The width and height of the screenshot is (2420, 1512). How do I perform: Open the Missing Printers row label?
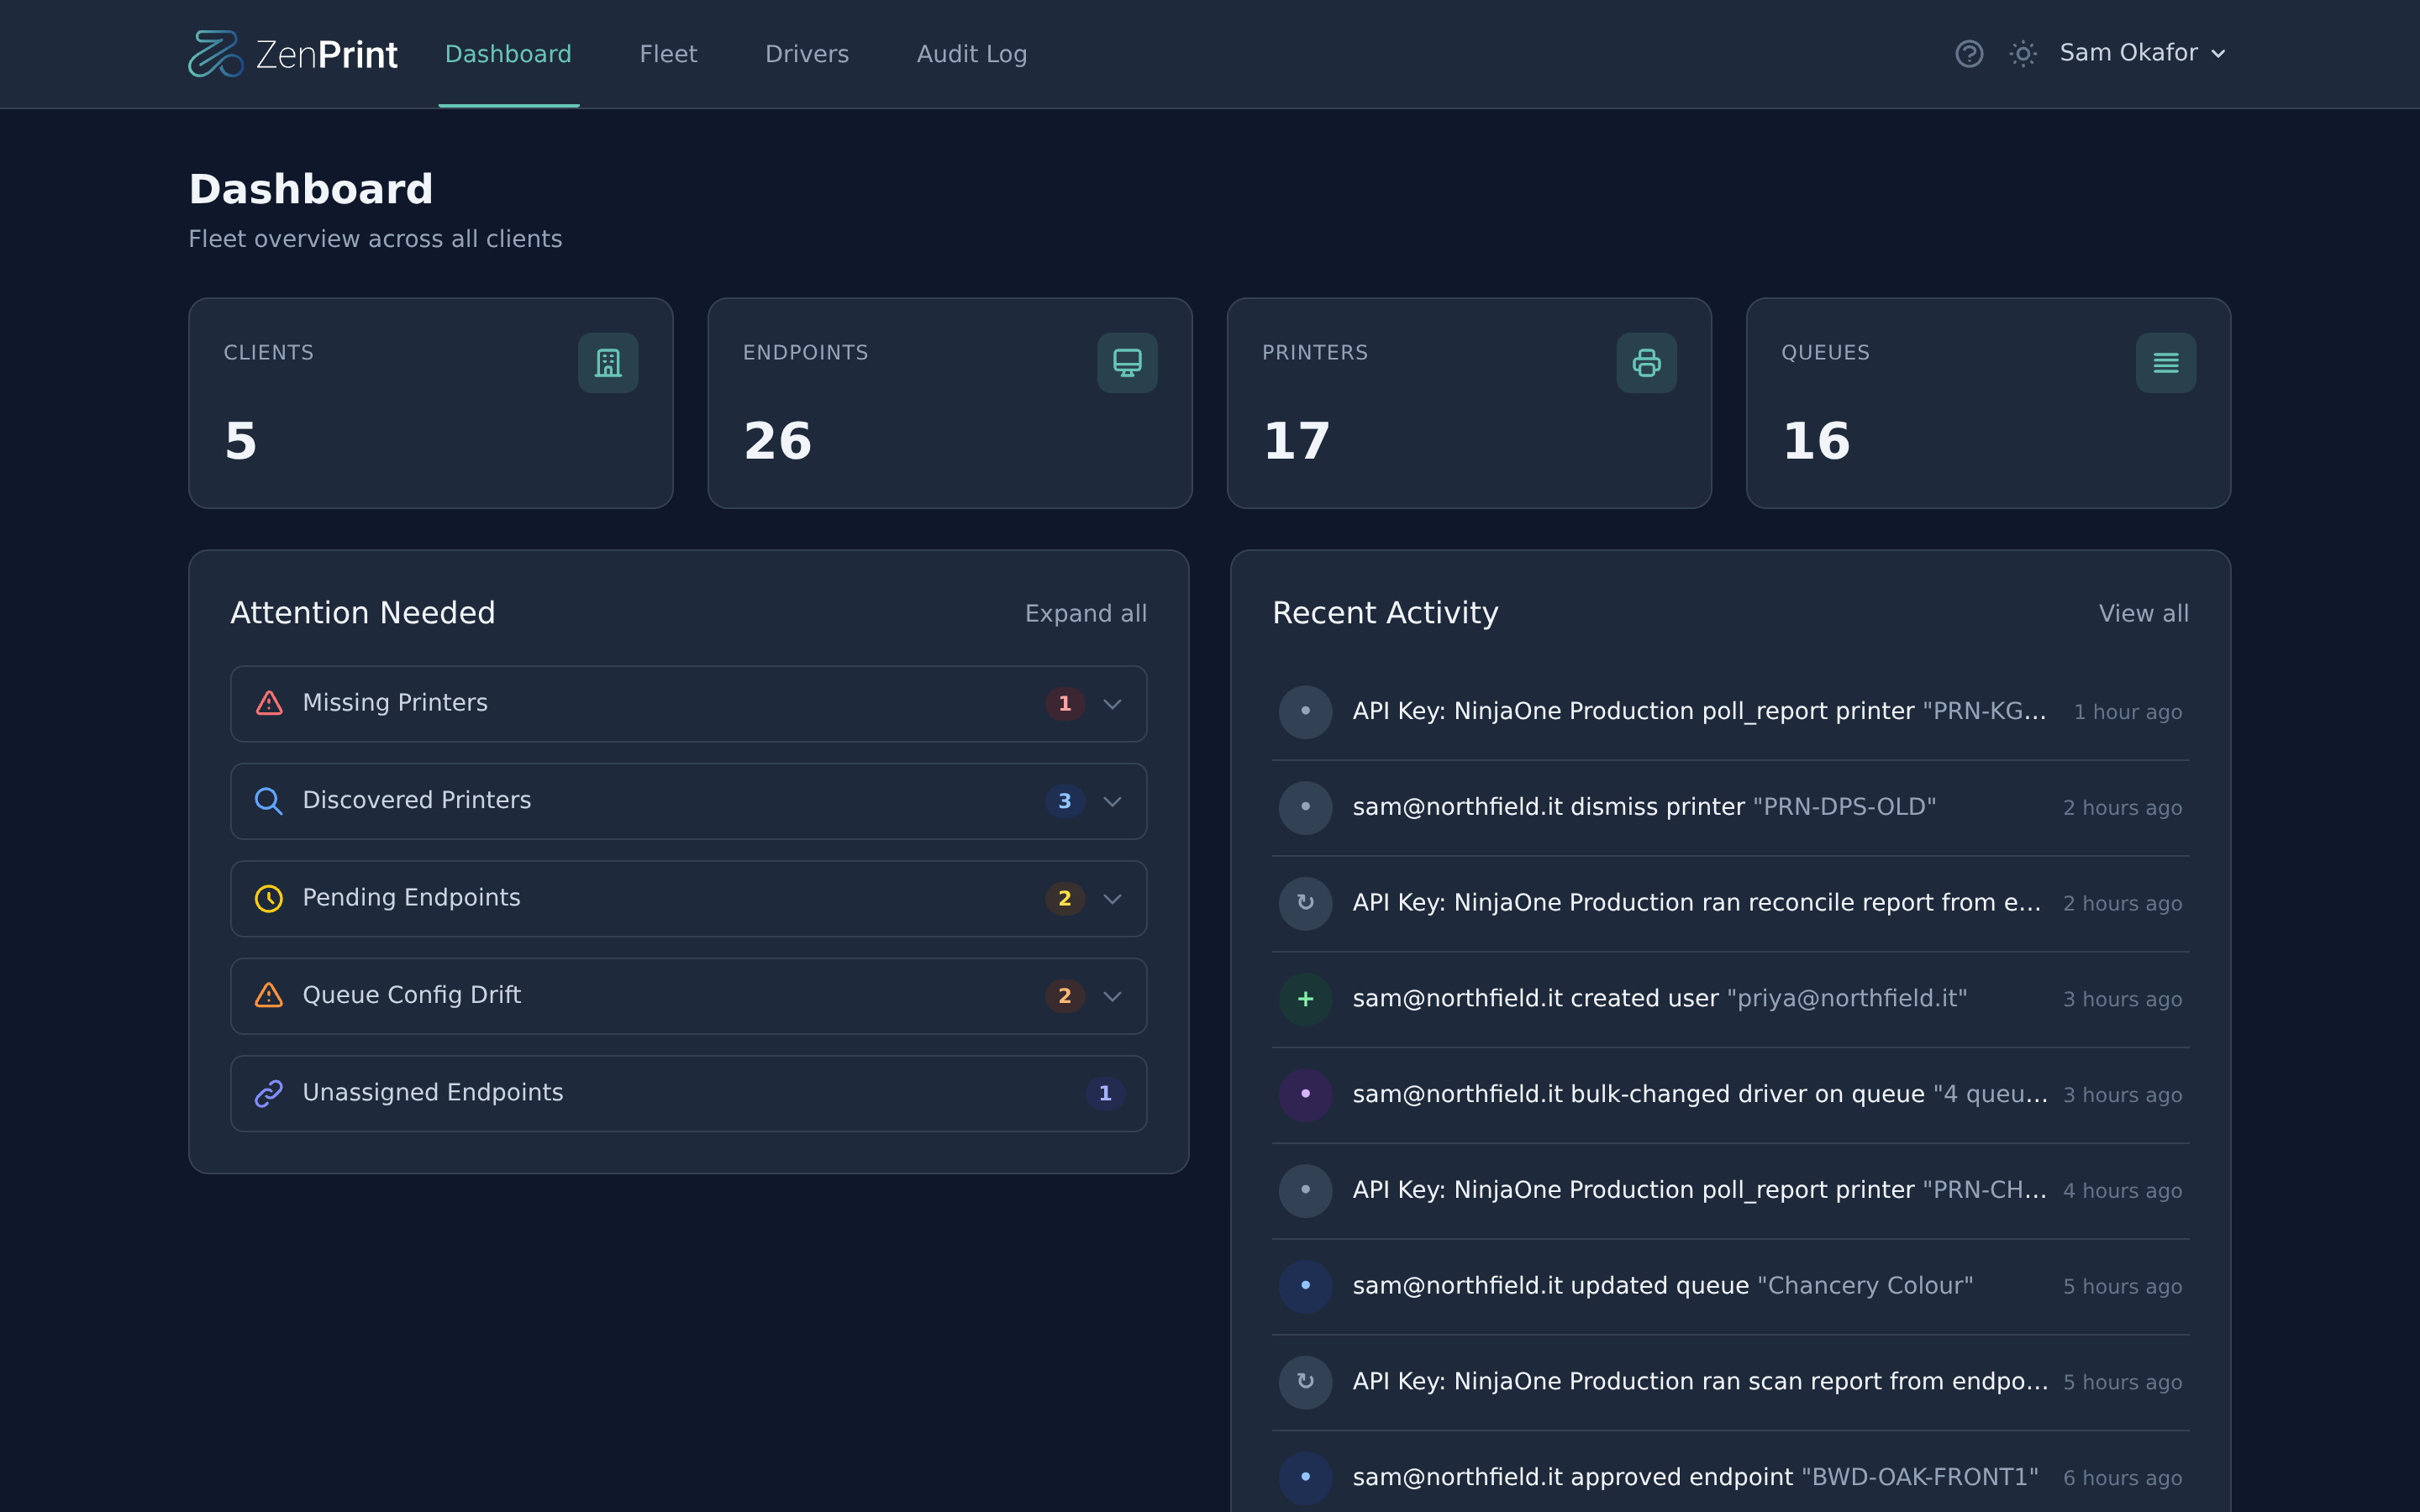click(395, 703)
